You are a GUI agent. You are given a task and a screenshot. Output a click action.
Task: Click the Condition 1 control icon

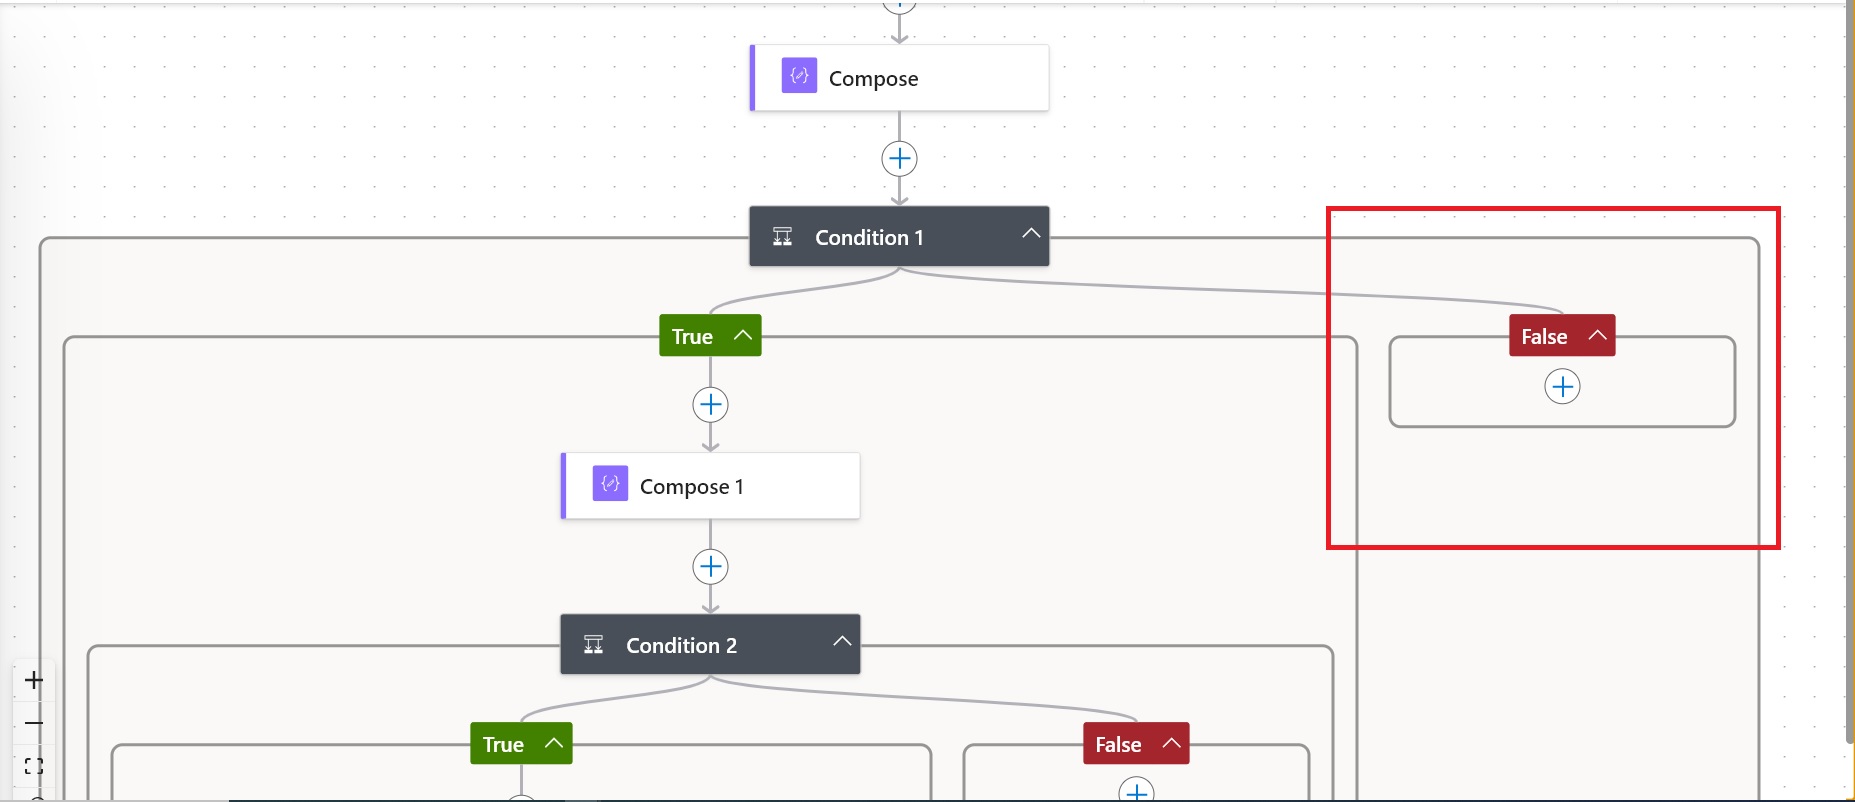click(782, 237)
